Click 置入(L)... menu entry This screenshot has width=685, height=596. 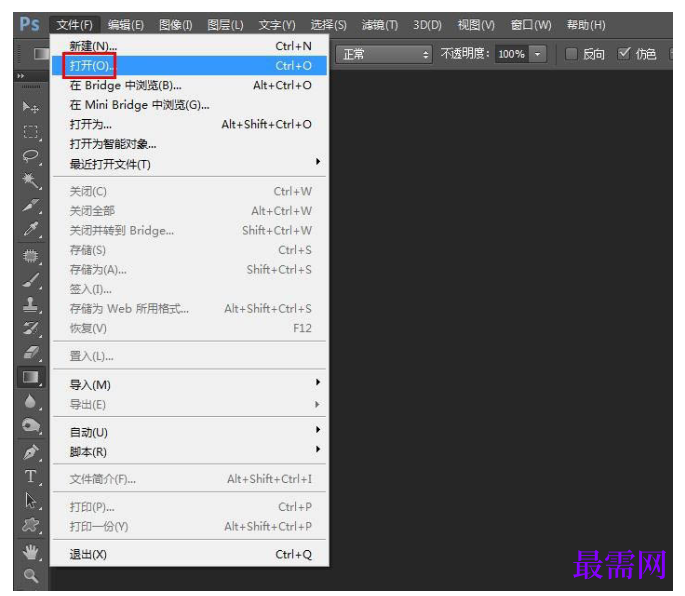[x=189, y=356]
